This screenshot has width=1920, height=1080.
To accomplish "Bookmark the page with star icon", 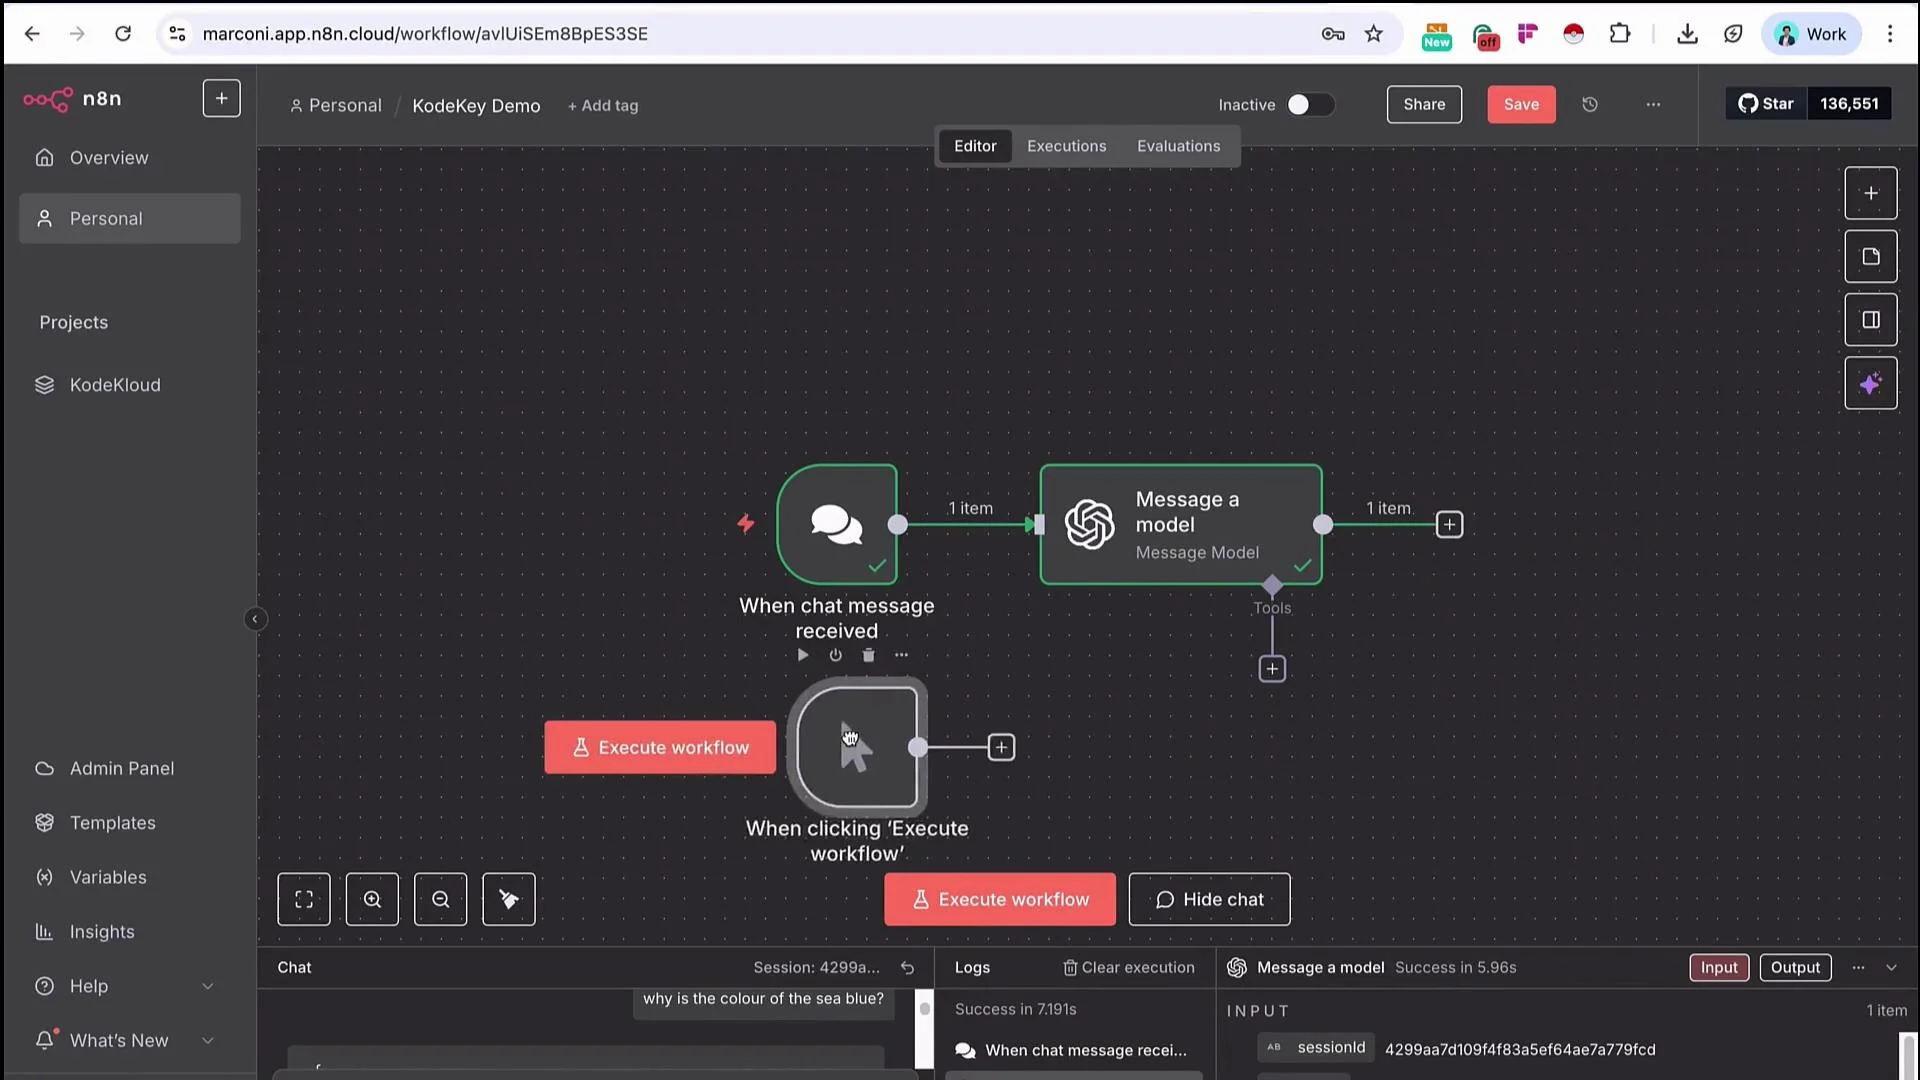I will [1374, 34].
